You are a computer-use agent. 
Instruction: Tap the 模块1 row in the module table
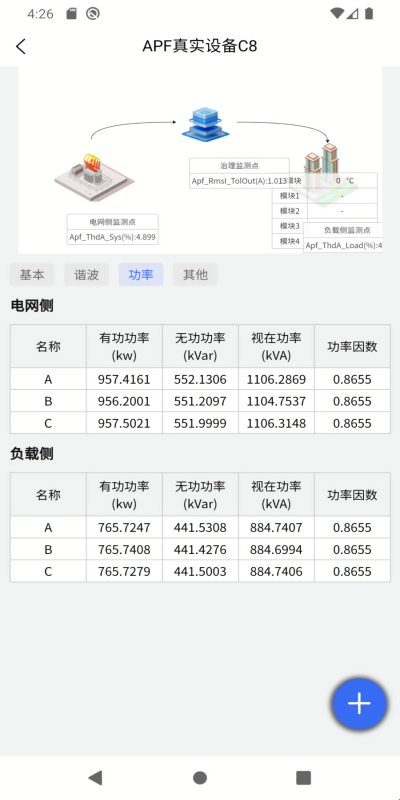pyautogui.click(x=325, y=196)
